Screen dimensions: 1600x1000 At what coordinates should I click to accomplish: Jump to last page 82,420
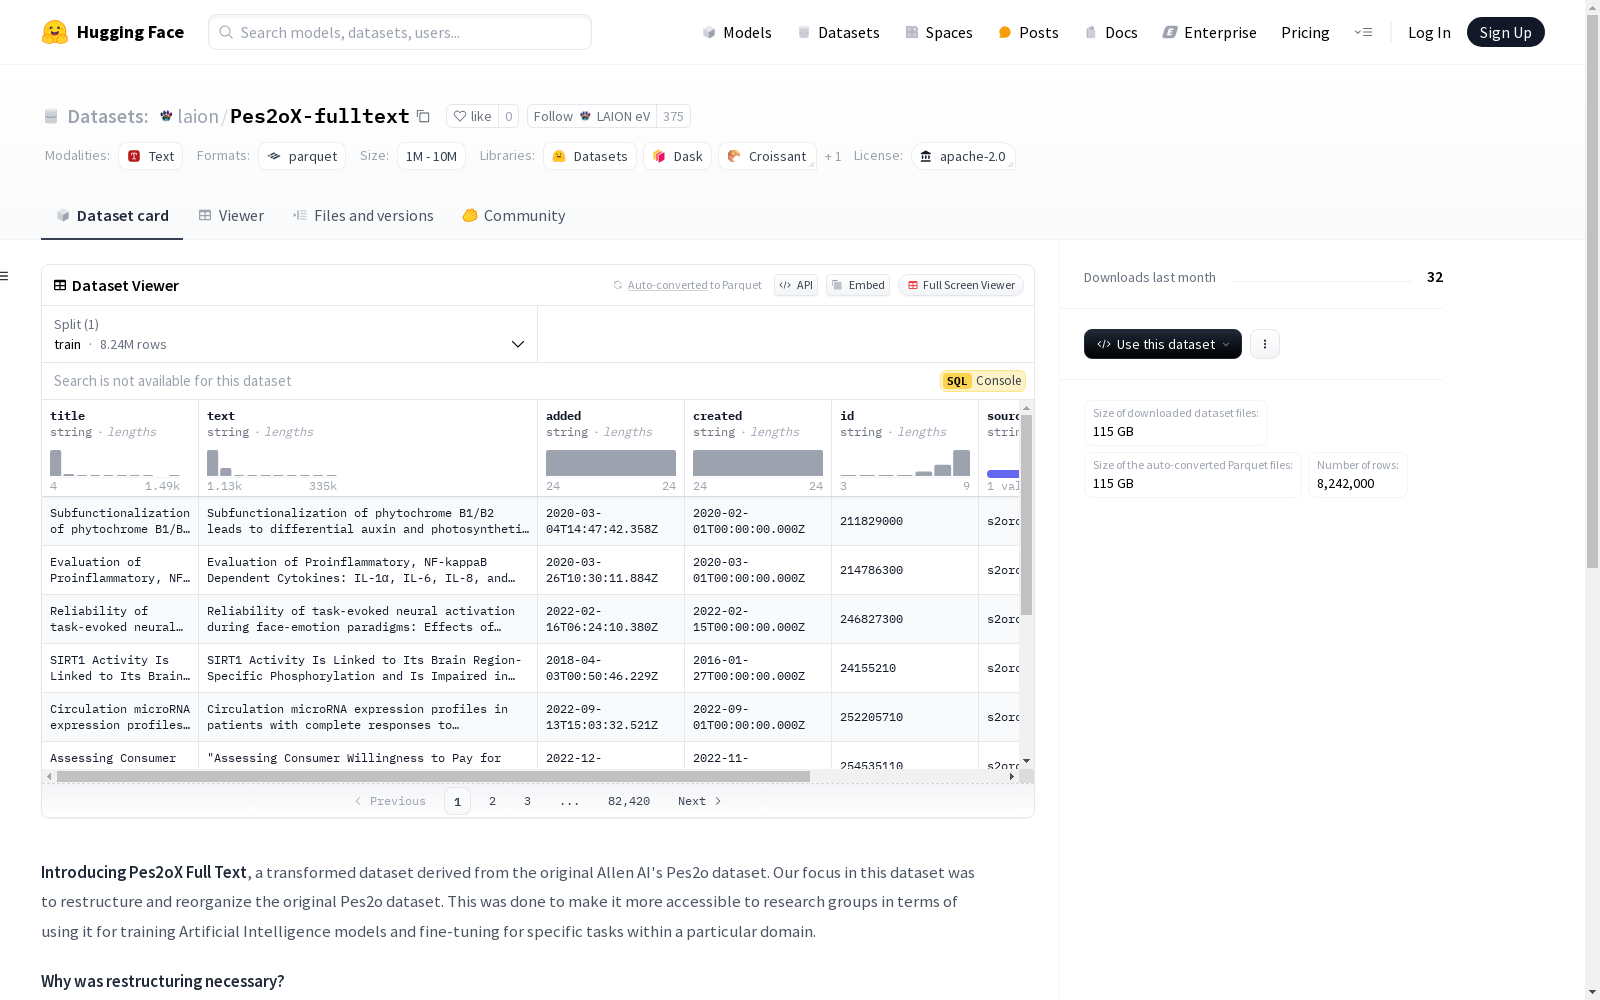629,801
